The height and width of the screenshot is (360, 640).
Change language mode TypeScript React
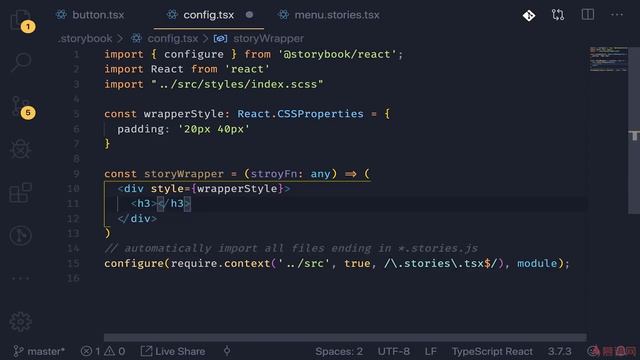tap(492, 351)
